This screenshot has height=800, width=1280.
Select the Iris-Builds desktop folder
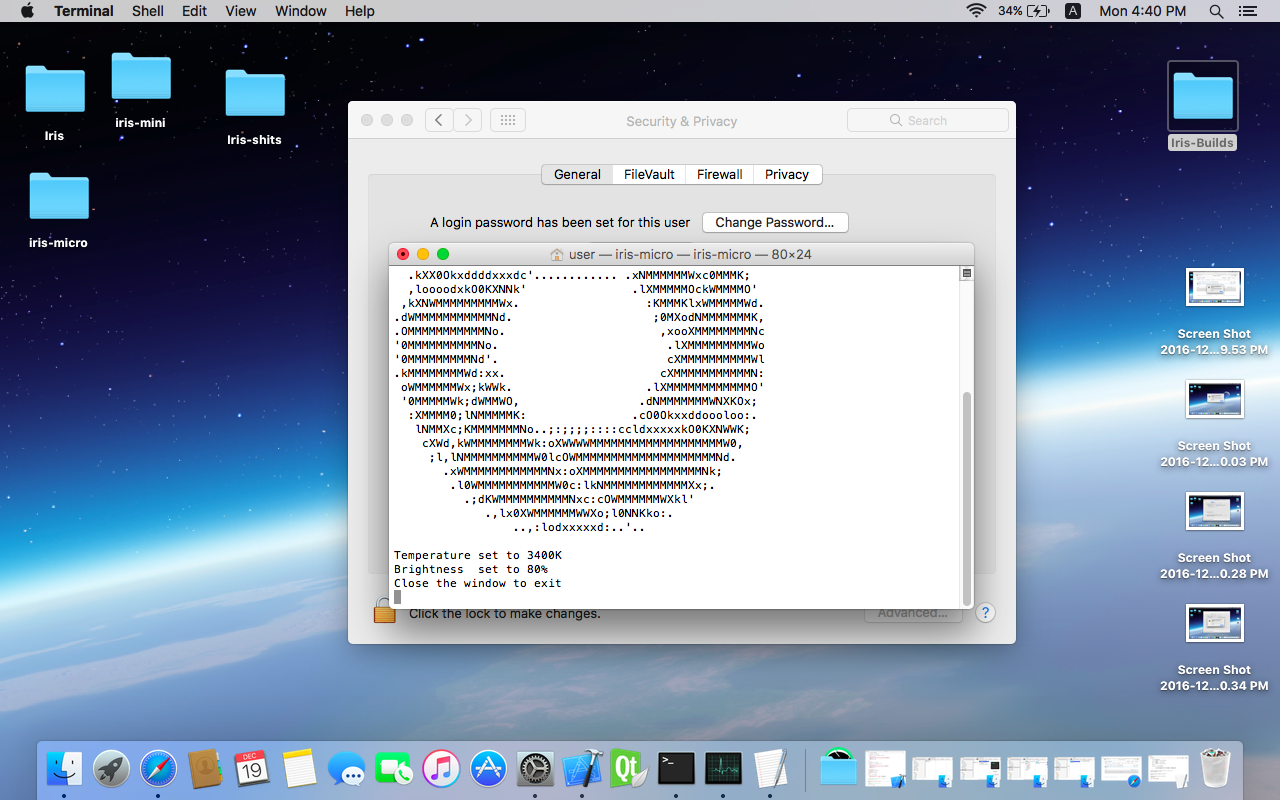point(1203,106)
